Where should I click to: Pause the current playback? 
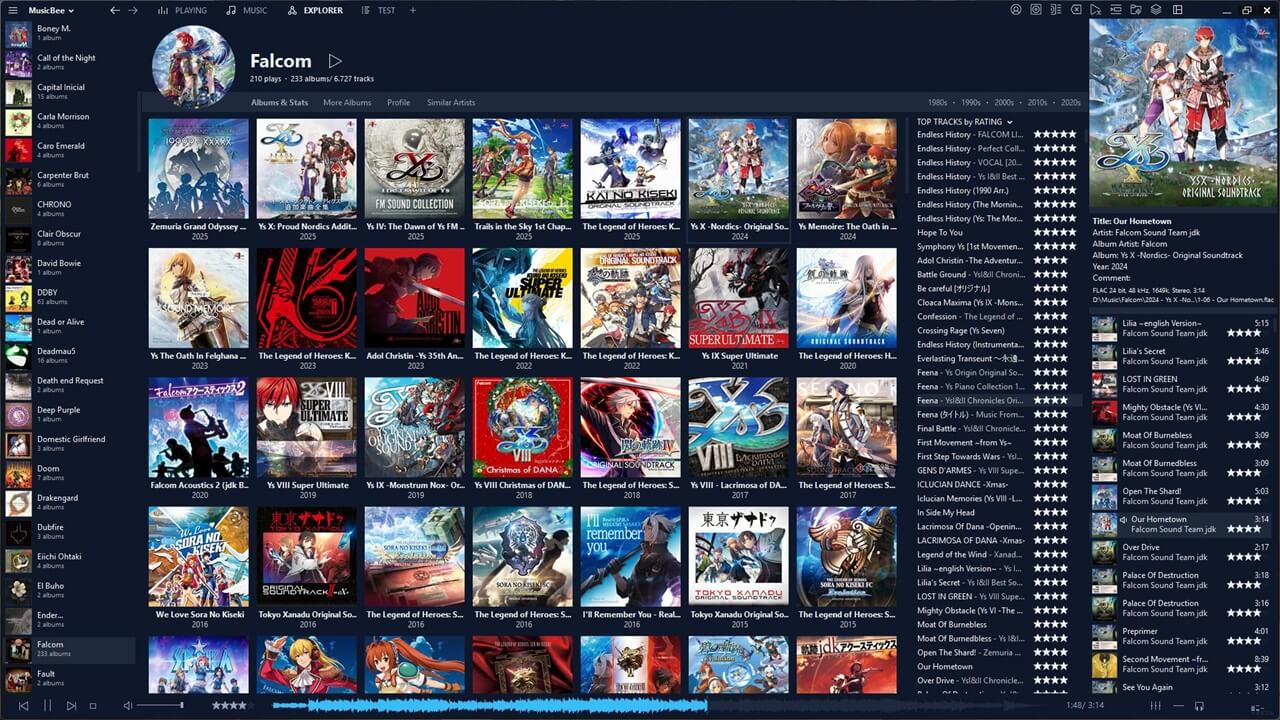tap(47, 705)
